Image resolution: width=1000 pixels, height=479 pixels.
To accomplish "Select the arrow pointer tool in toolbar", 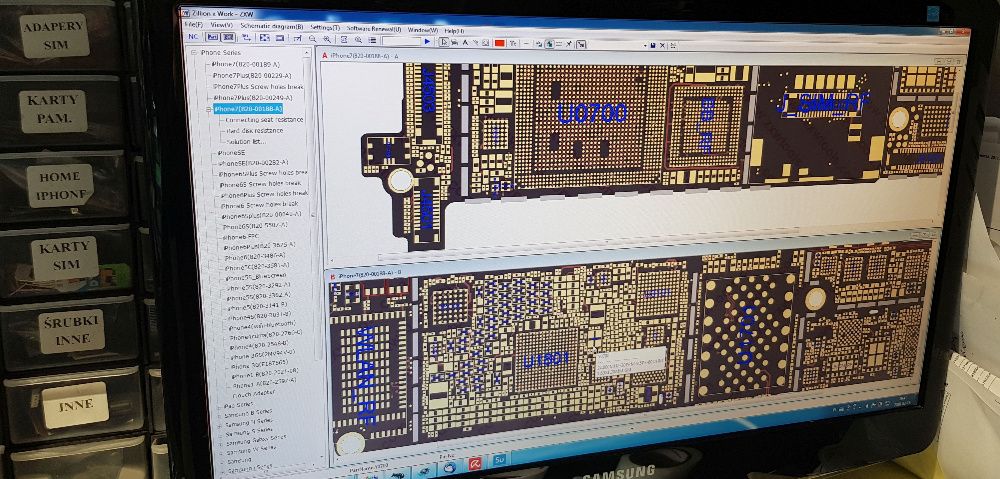I will pos(444,42).
